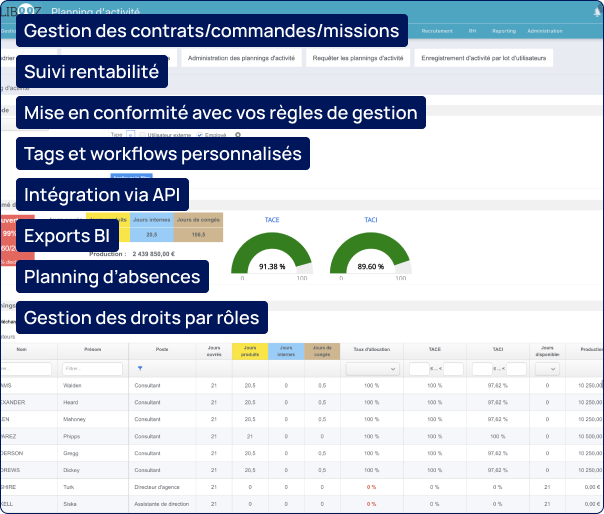Image resolution: width=604 pixels, height=514 pixels.
Task: Open the Taux d'allocation filter dropdown
Action: tap(372, 369)
